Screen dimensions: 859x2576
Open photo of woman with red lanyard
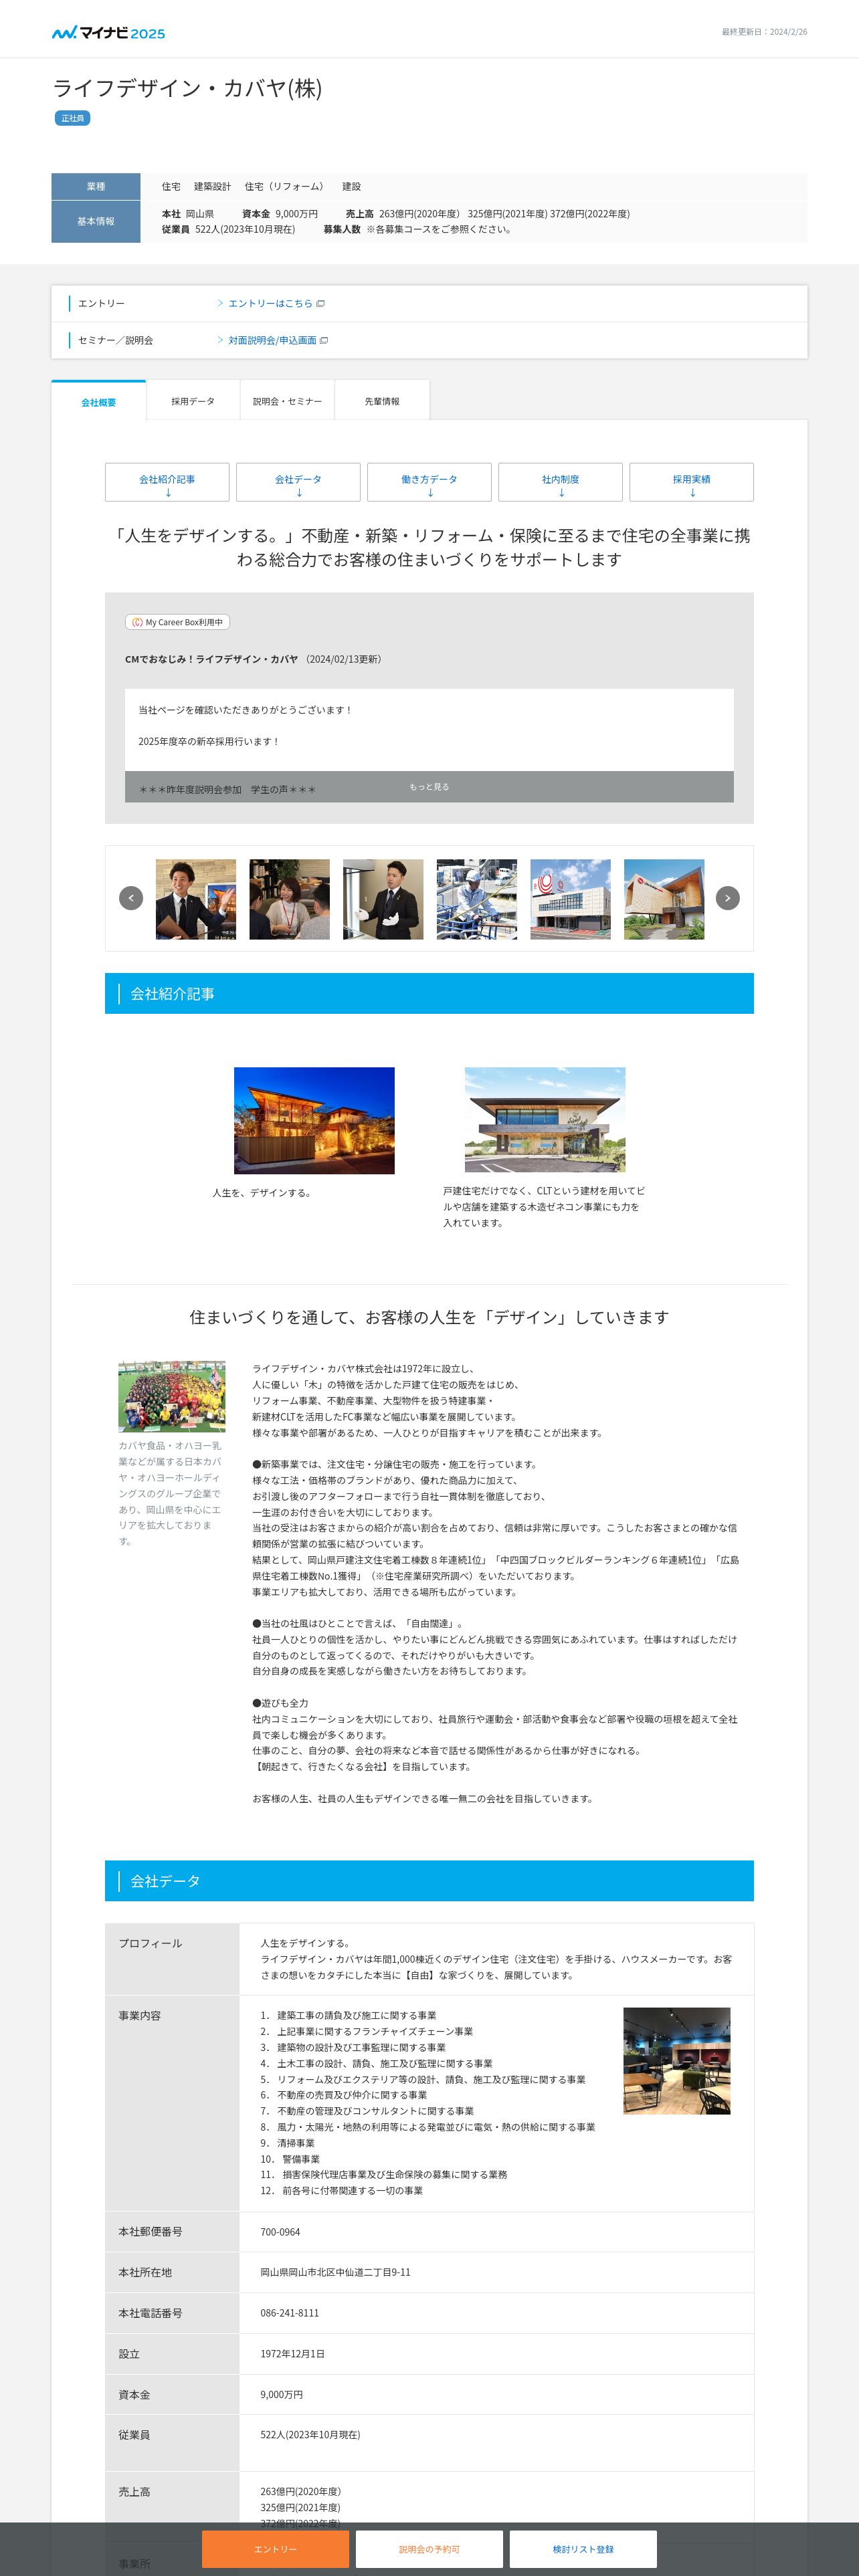(289, 899)
